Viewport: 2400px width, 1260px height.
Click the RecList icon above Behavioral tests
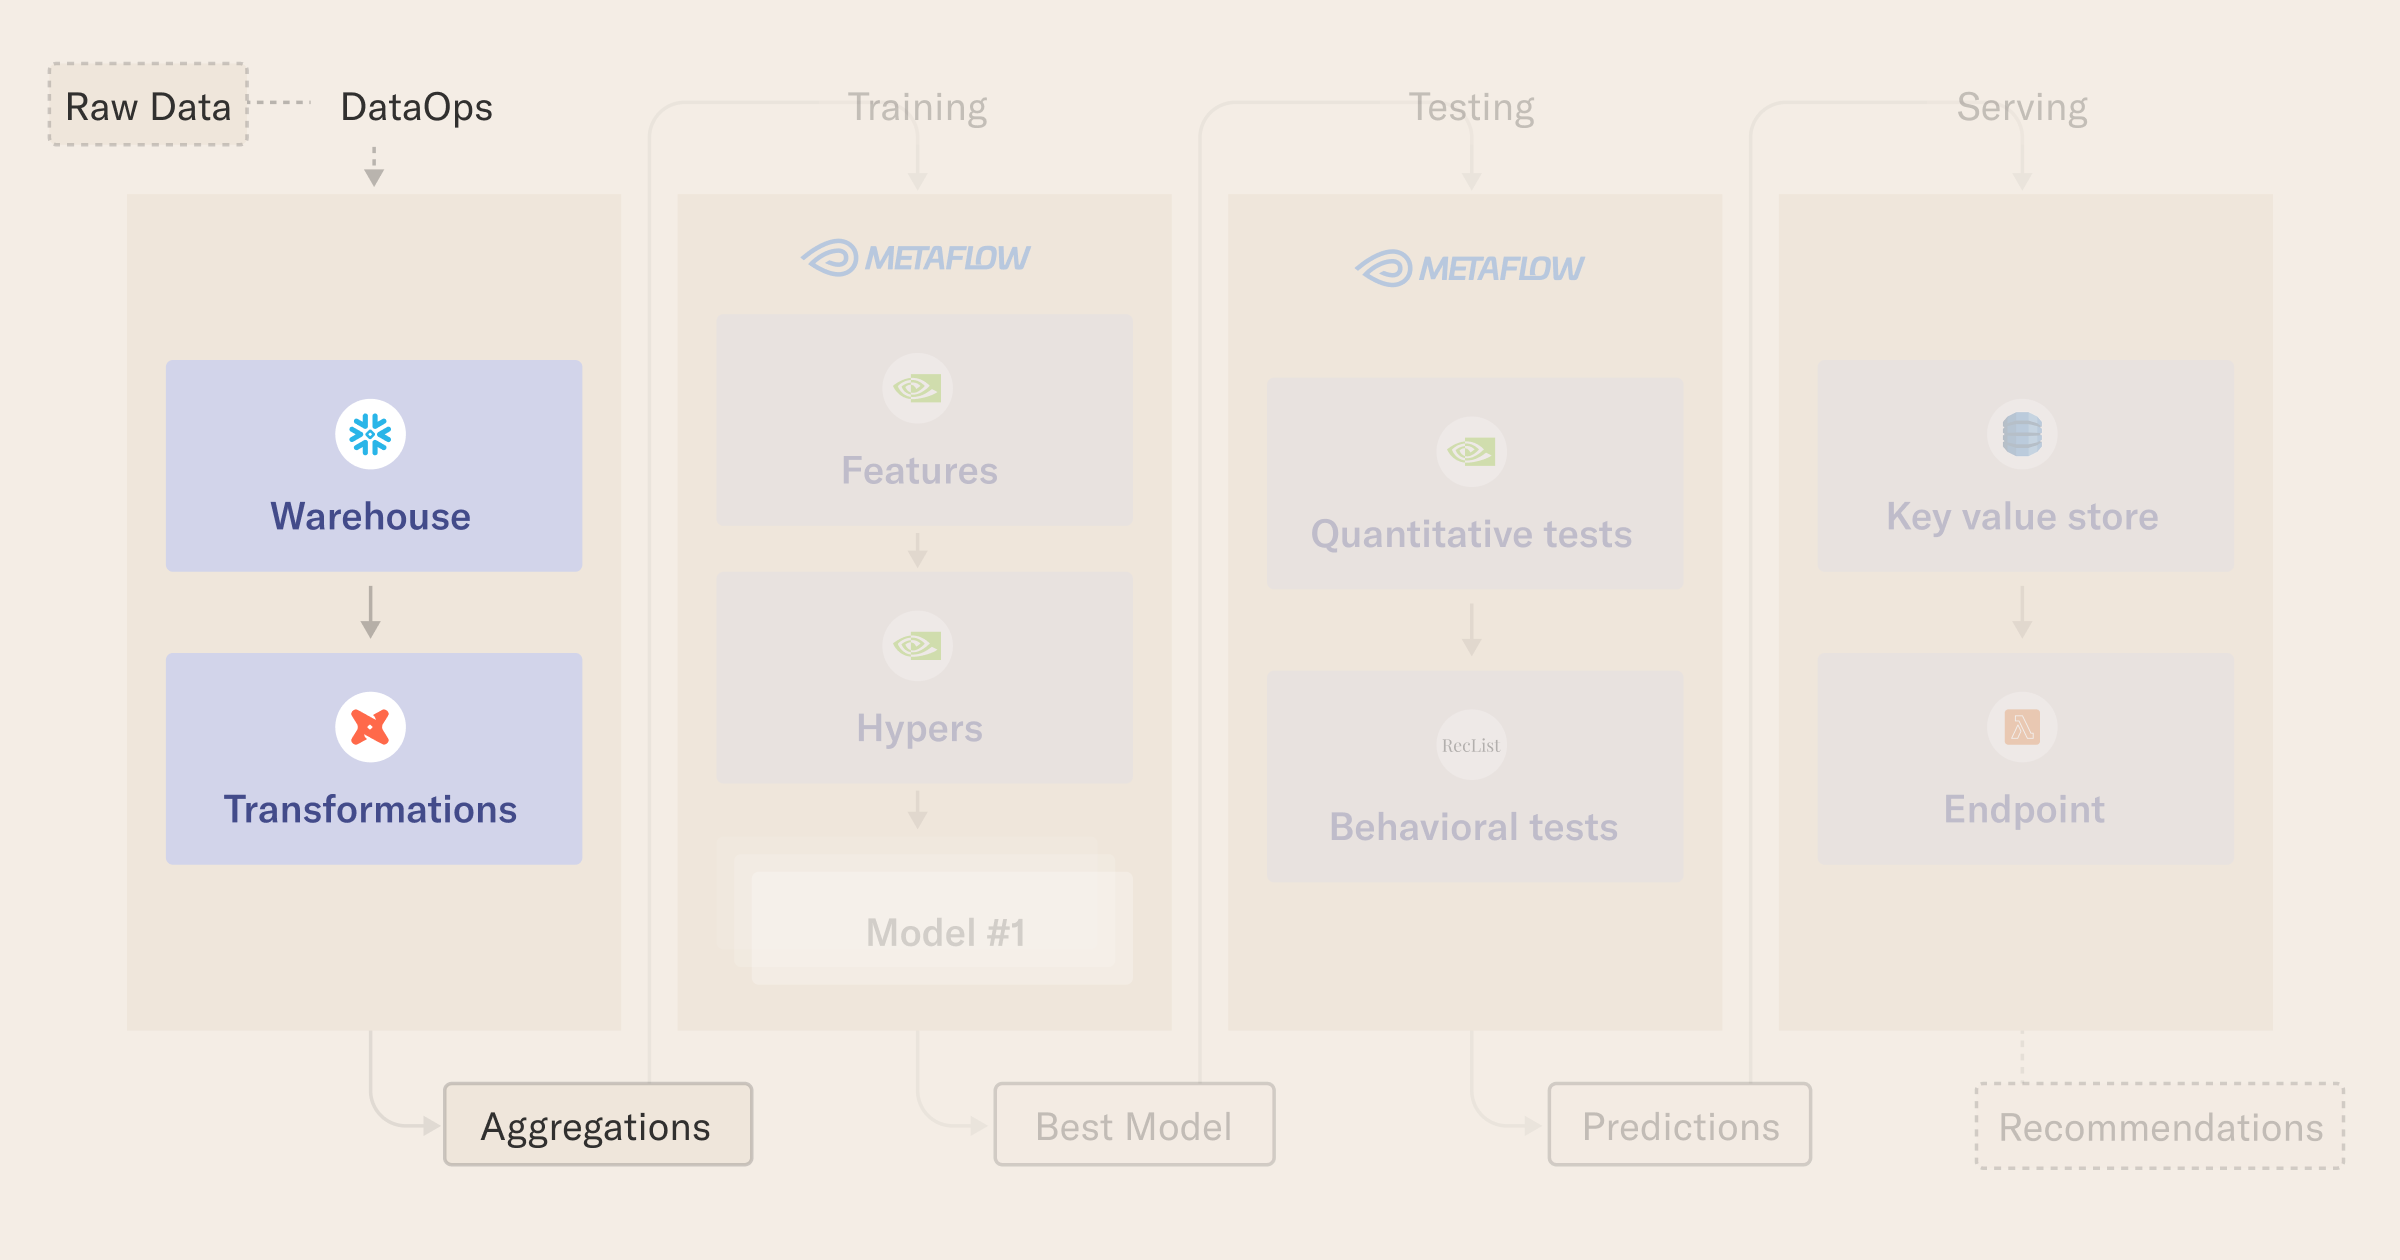coord(1471,745)
